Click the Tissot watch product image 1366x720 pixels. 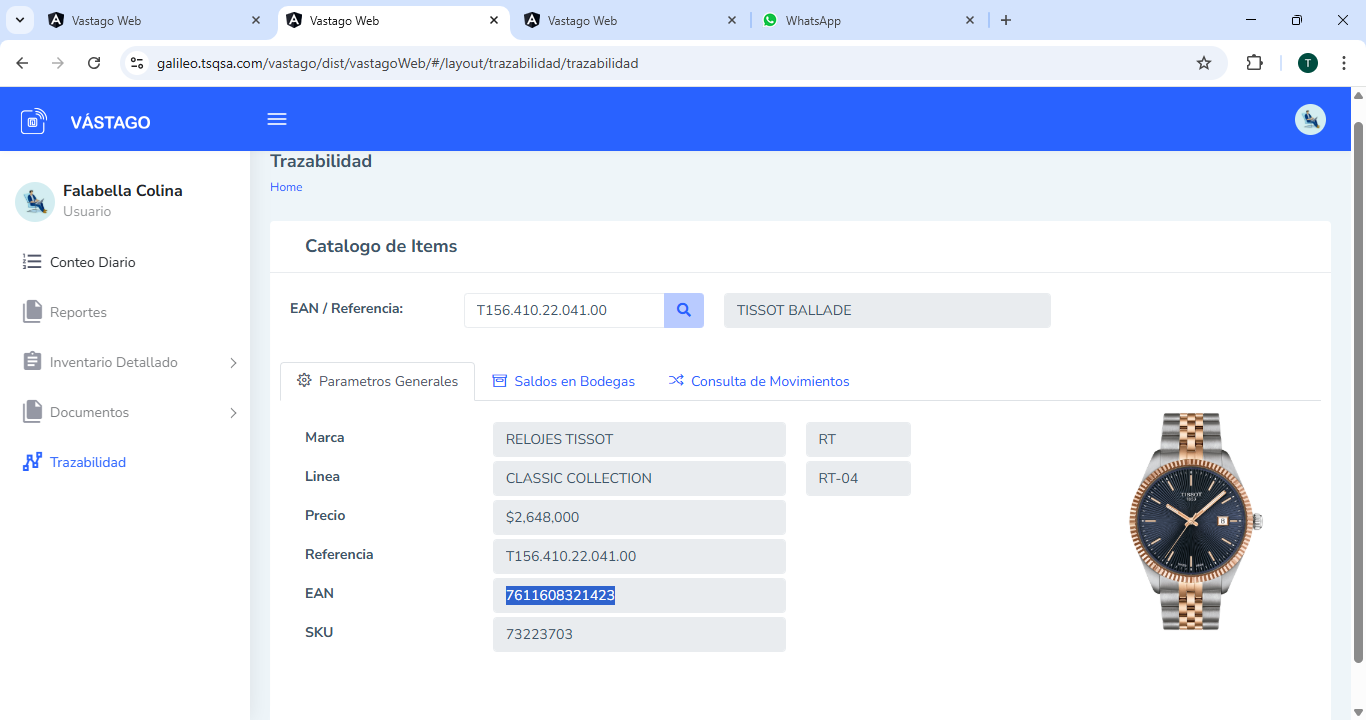click(1196, 521)
